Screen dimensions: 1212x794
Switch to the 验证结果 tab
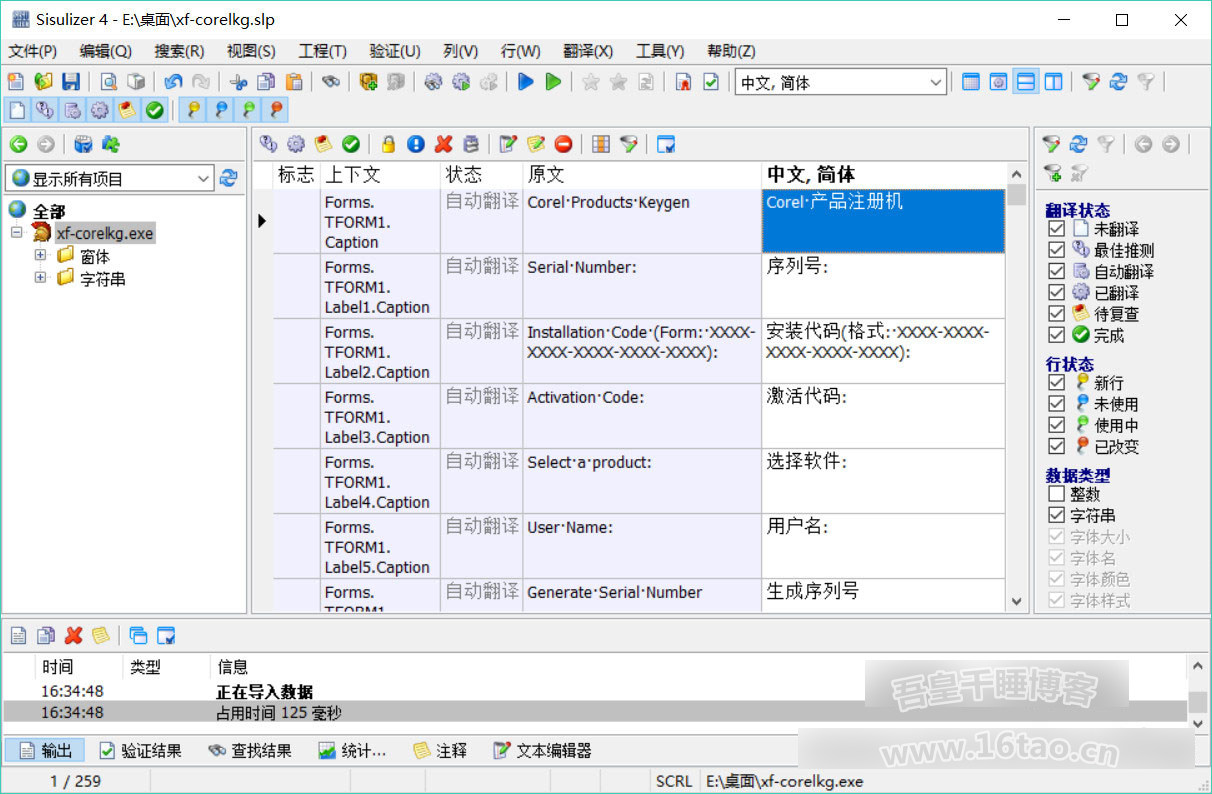pyautogui.click(x=140, y=750)
